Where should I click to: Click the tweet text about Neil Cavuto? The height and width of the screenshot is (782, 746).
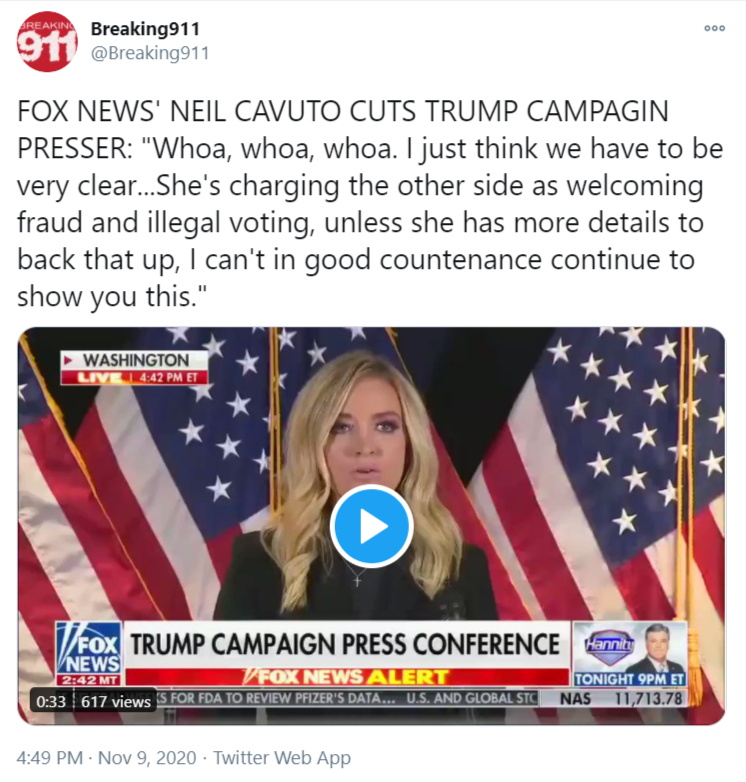tap(370, 204)
